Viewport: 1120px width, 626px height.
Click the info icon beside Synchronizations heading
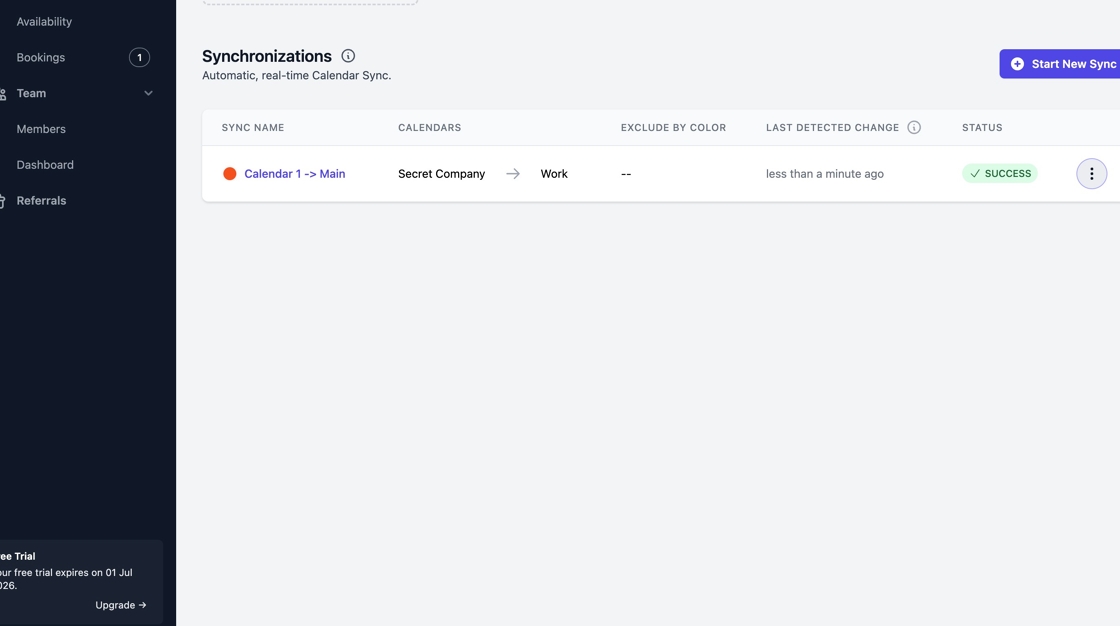(x=348, y=56)
